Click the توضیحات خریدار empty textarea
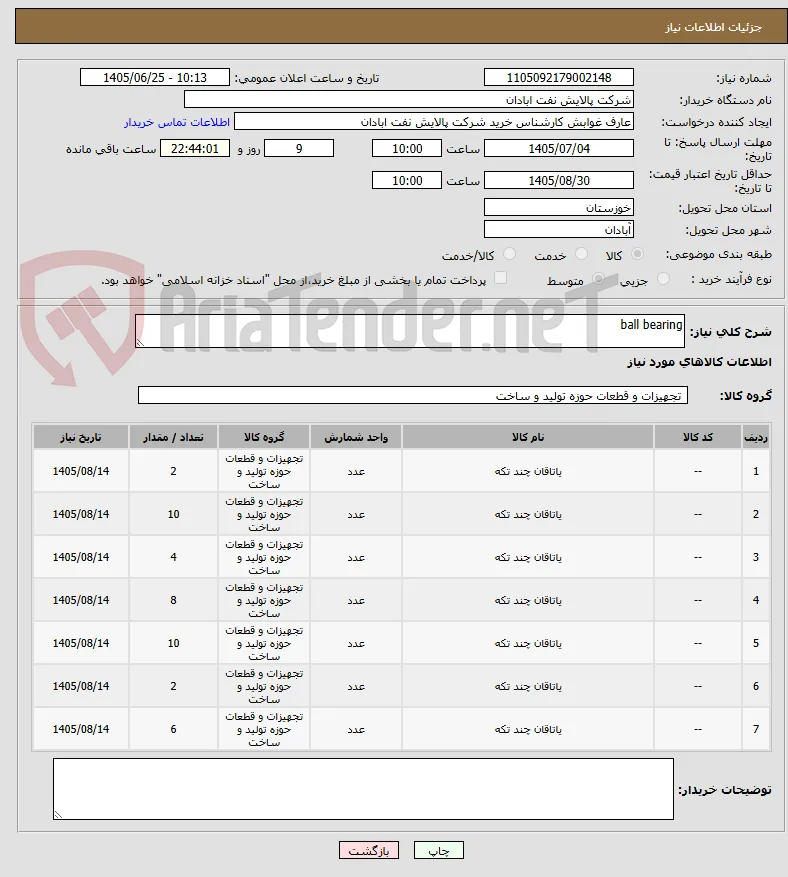The height and width of the screenshot is (877, 788). pos(364,789)
